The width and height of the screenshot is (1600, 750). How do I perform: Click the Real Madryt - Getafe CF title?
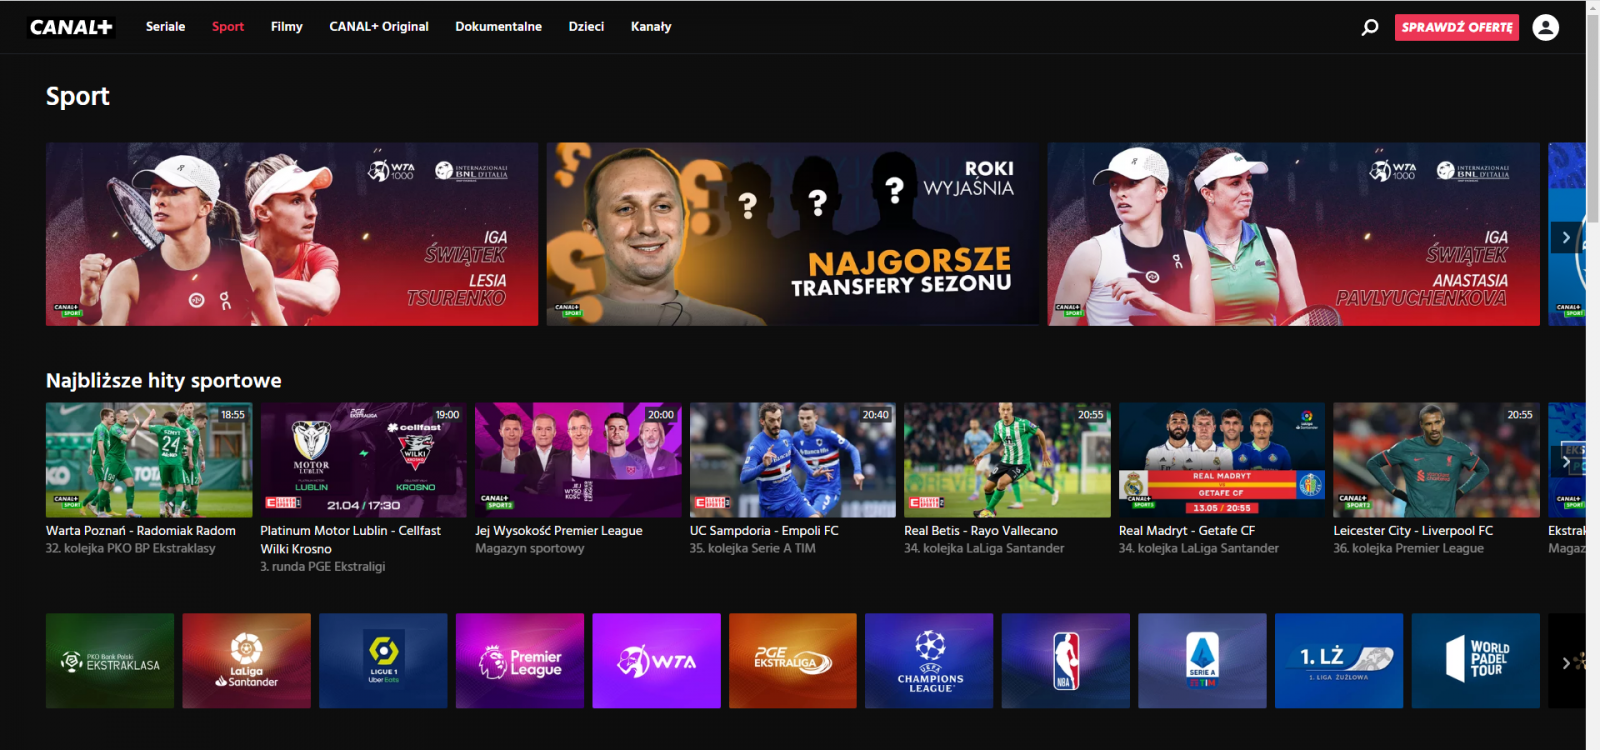pyautogui.click(x=1187, y=531)
